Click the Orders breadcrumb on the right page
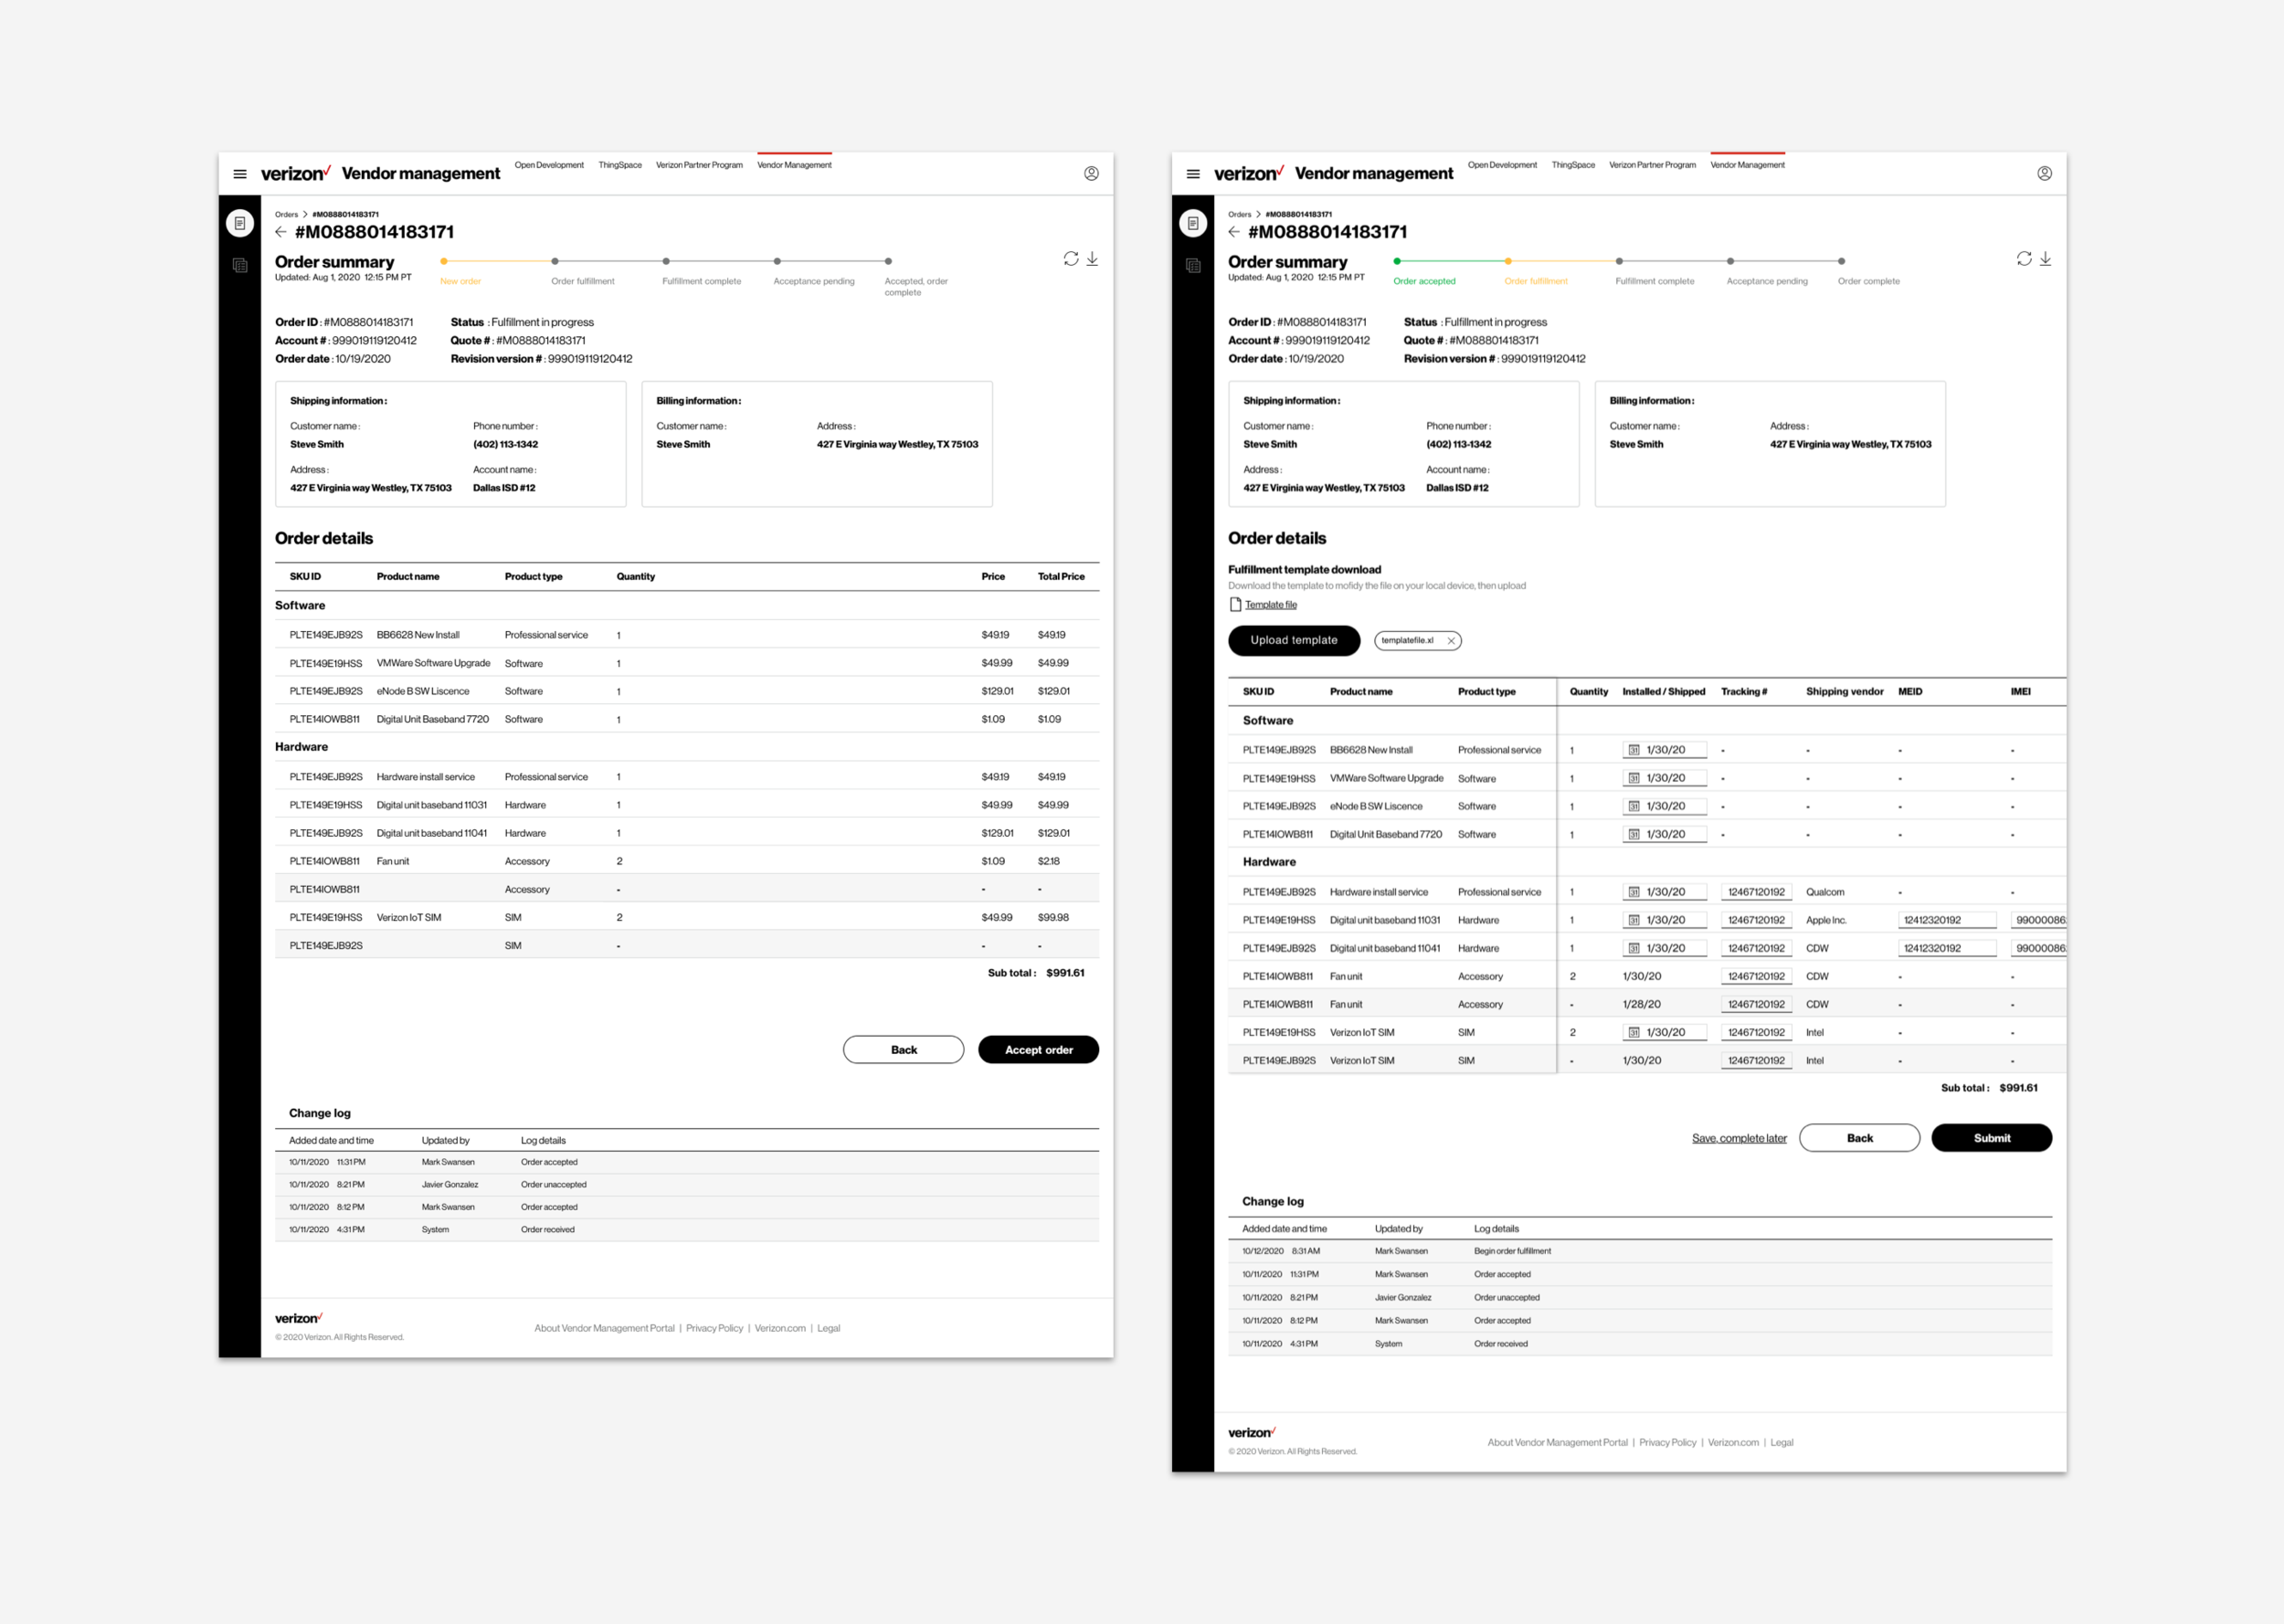This screenshot has height=1624, width=2284. (1239, 215)
